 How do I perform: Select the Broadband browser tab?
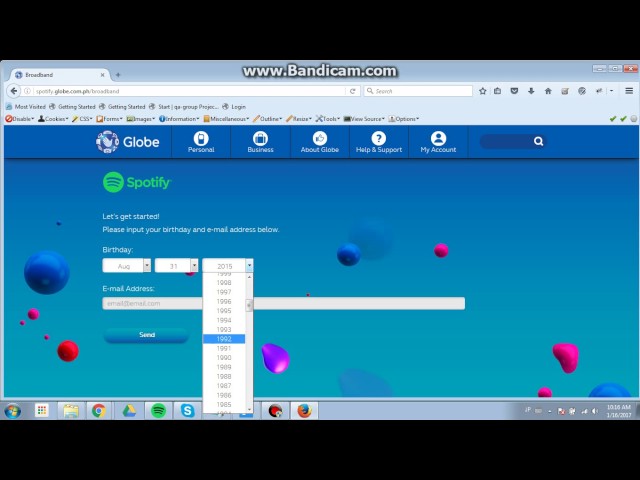click(60, 75)
